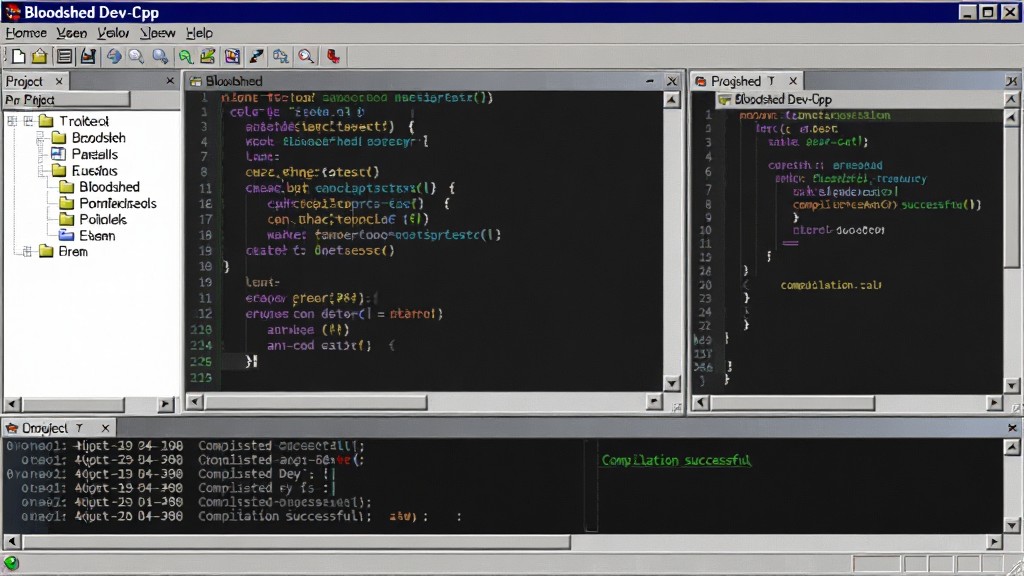The width and height of the screenshot is (1024, 576).
Task: Click the editor horizontal scrollbar thumb
Action: [x=315, y=402]
